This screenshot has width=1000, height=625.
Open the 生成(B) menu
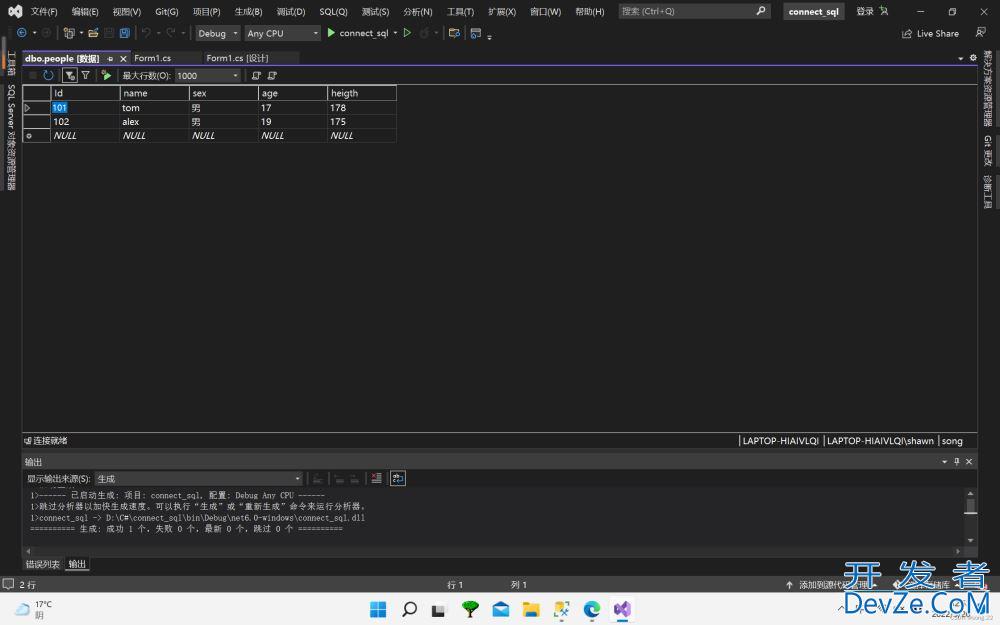248,11
